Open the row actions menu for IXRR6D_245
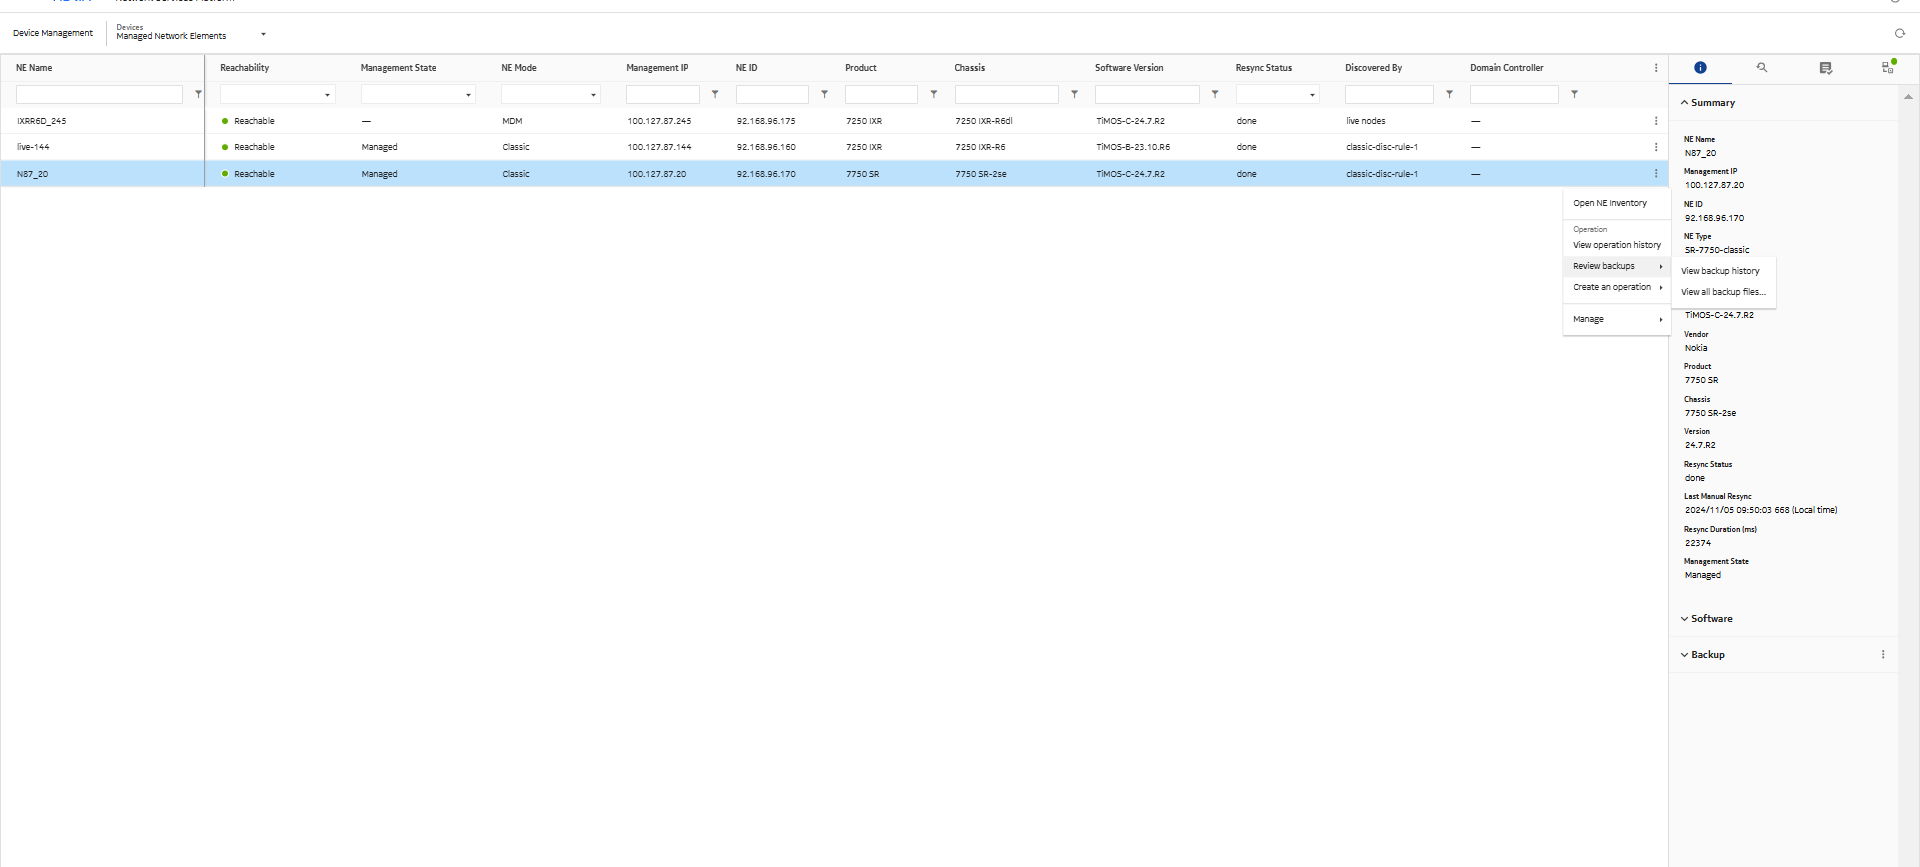 1656,121
